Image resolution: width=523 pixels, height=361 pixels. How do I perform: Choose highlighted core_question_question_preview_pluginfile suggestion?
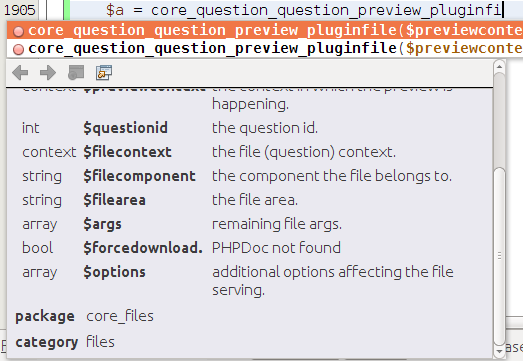[x=265, y=31]
